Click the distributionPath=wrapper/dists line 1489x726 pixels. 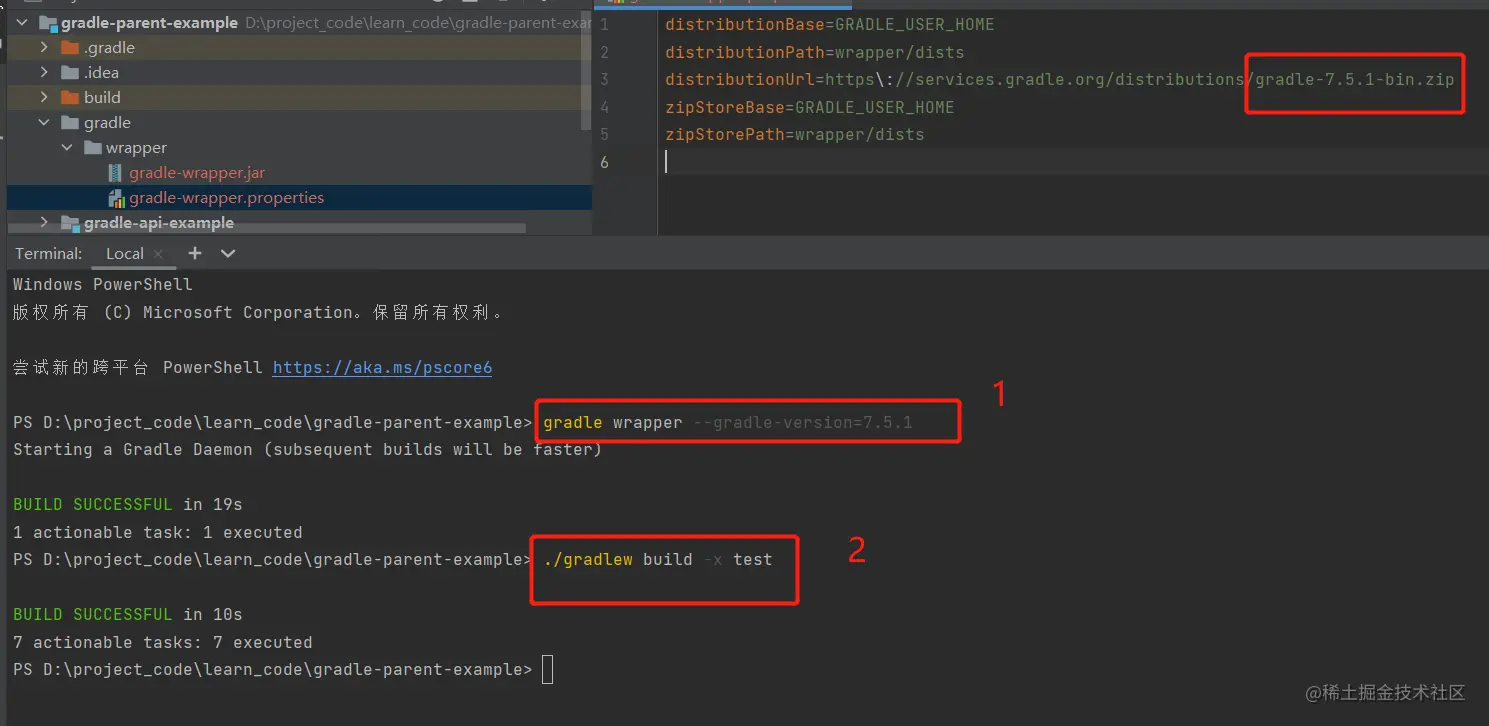pyautogui.click(x=815, y=52)
